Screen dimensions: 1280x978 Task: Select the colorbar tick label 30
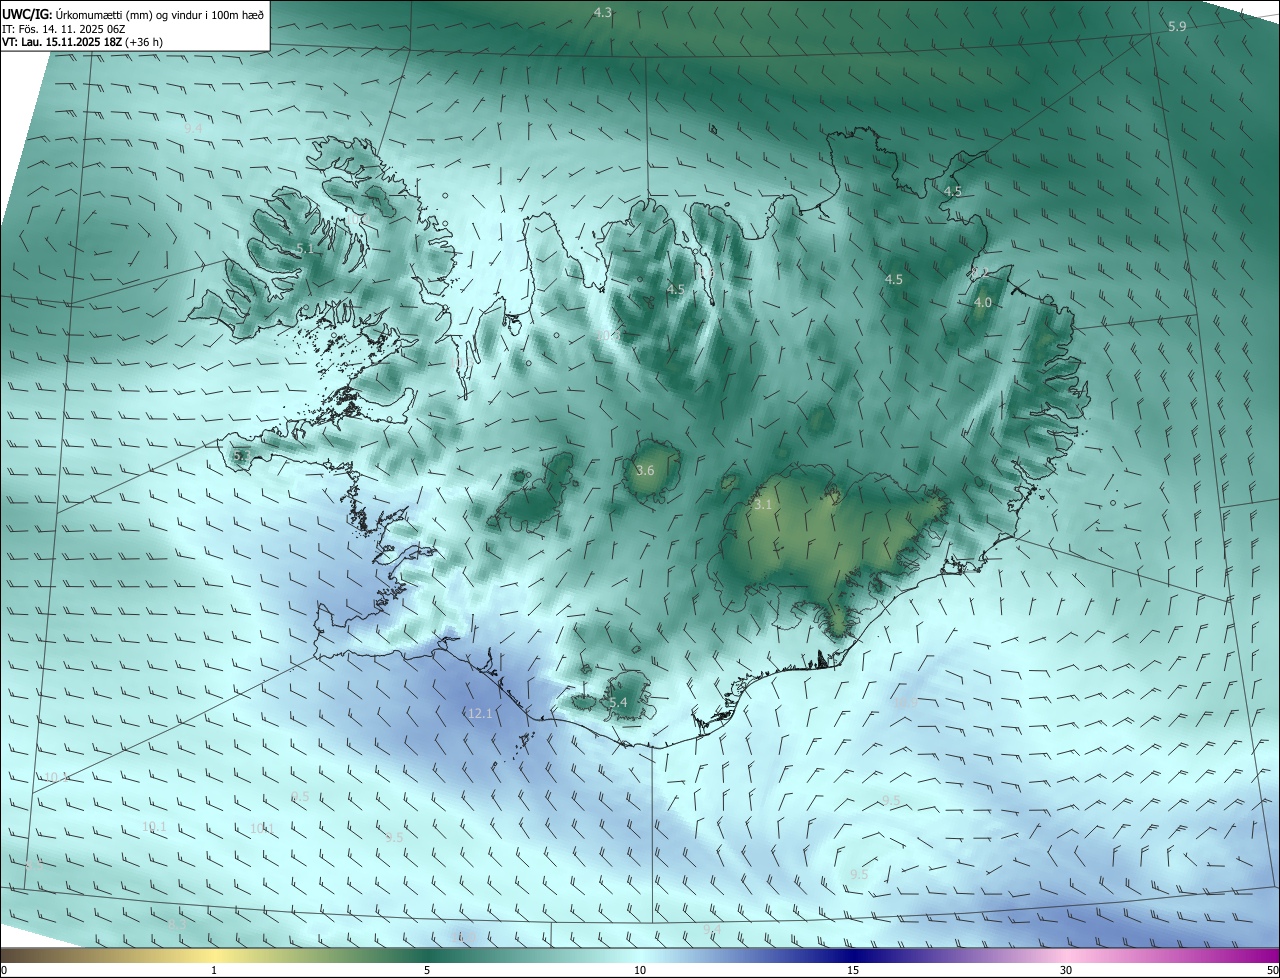click(1066, 970)
